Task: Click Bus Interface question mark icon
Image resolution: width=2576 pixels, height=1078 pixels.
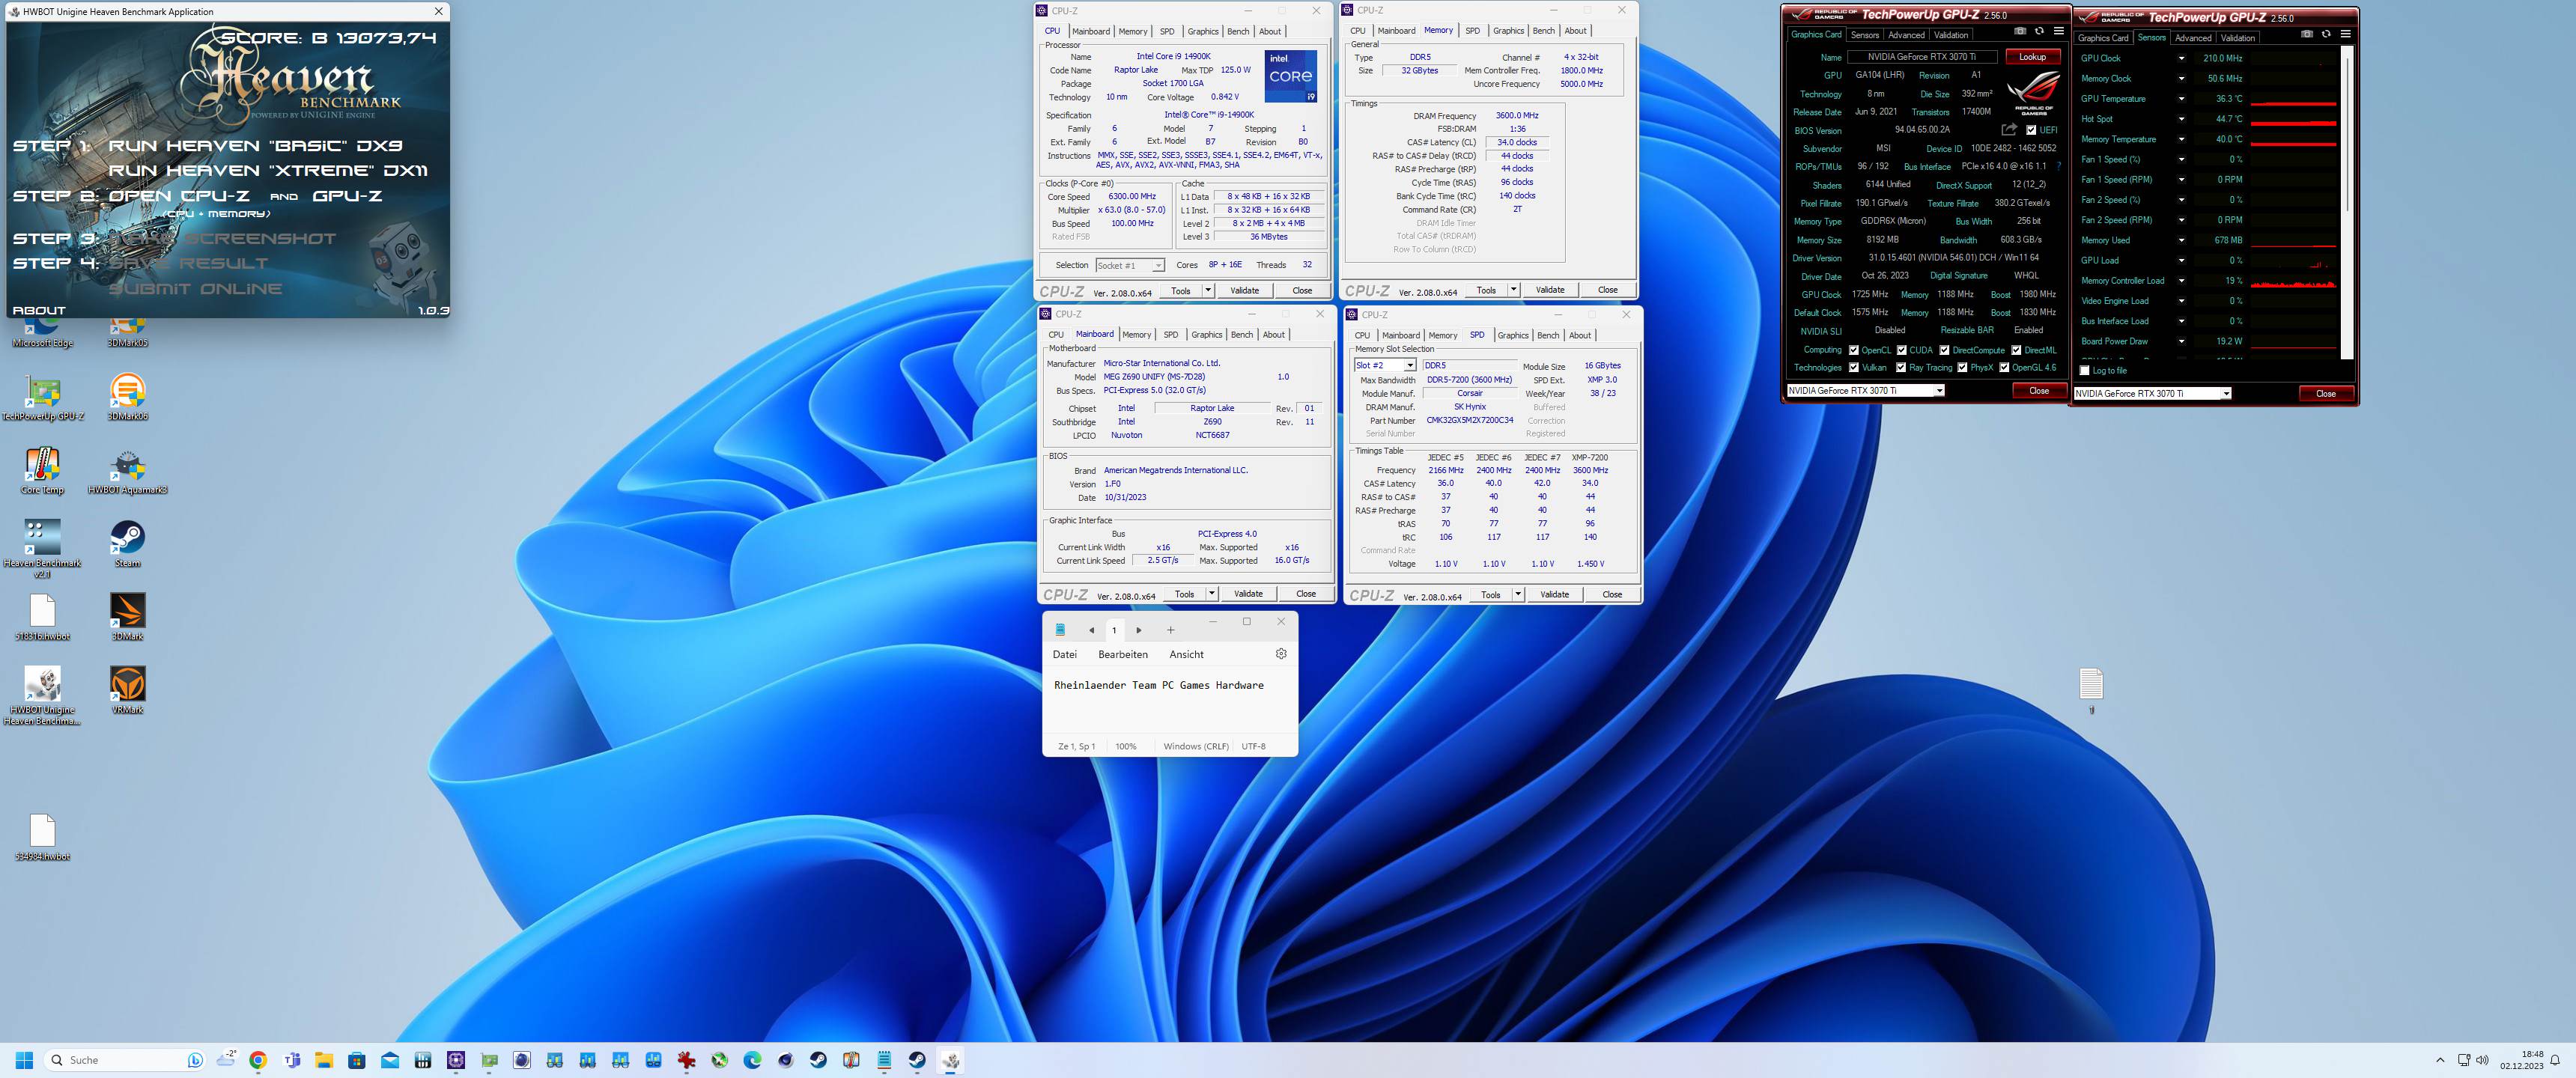Action: click(x=2058, y=167)
